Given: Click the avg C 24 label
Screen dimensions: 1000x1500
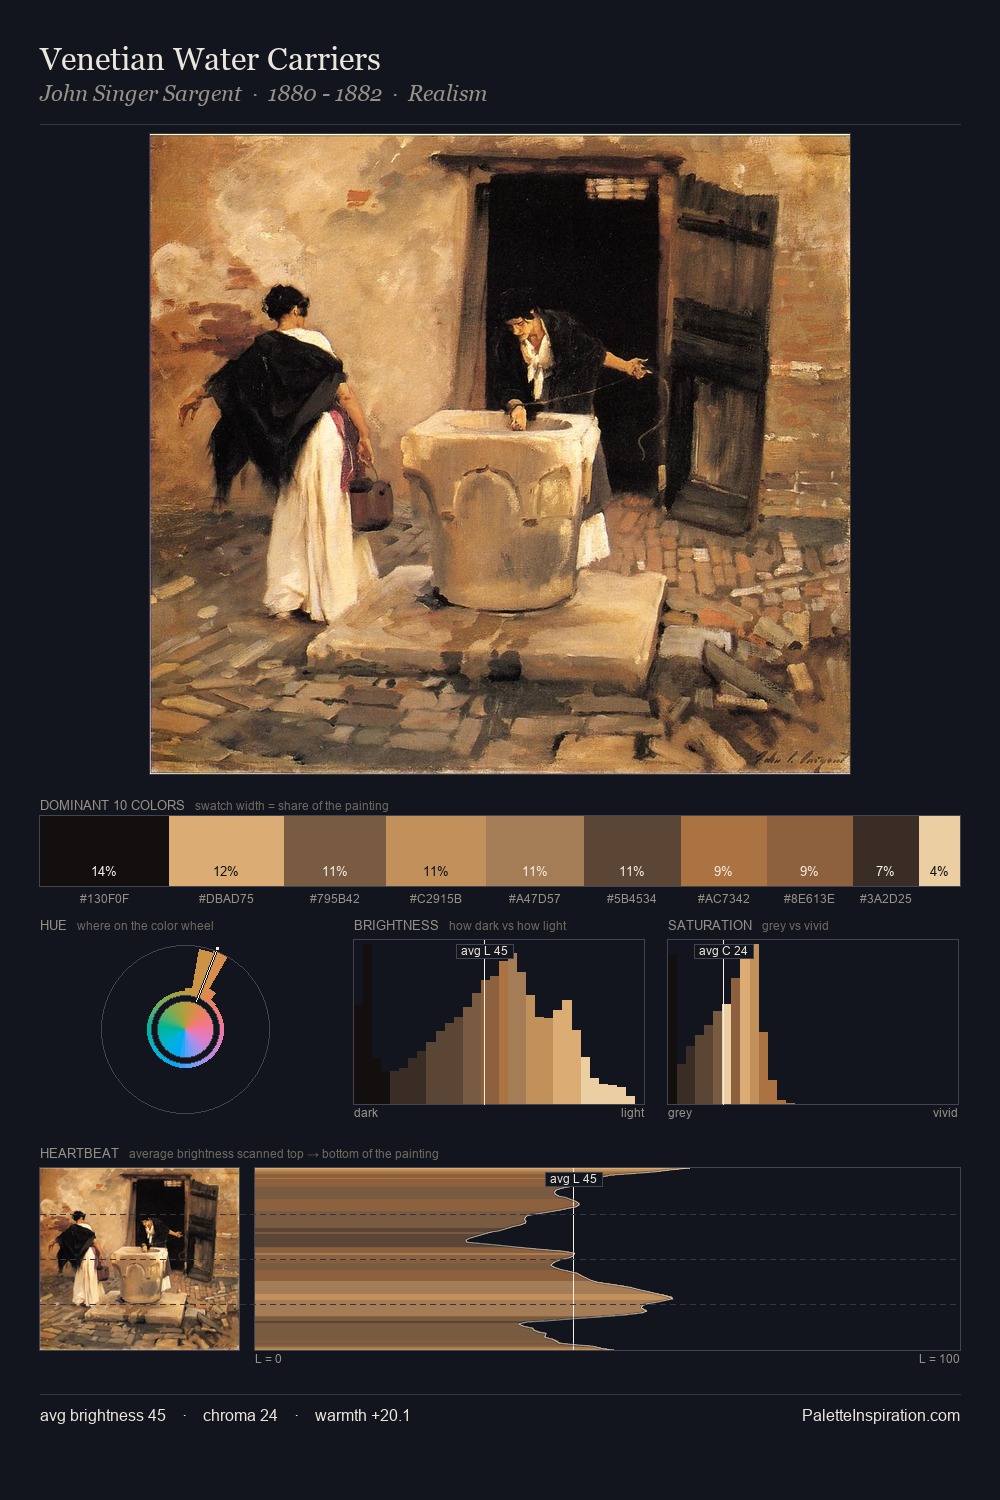Looking at the screenshot, I should pos(723,951).
